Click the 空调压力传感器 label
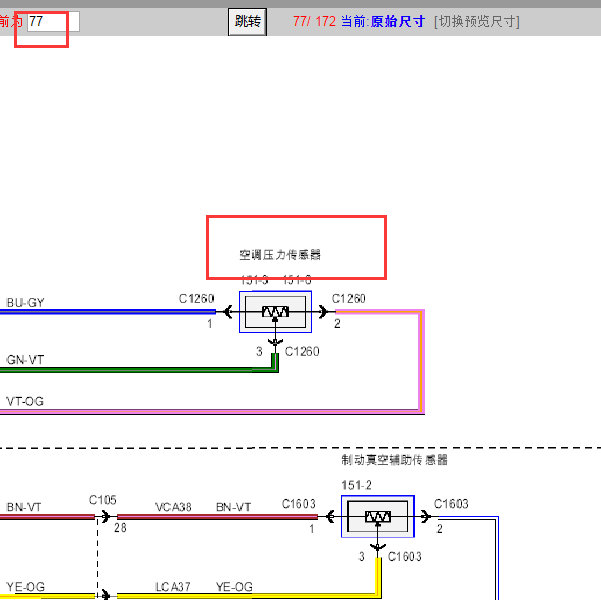 (280, 255)
